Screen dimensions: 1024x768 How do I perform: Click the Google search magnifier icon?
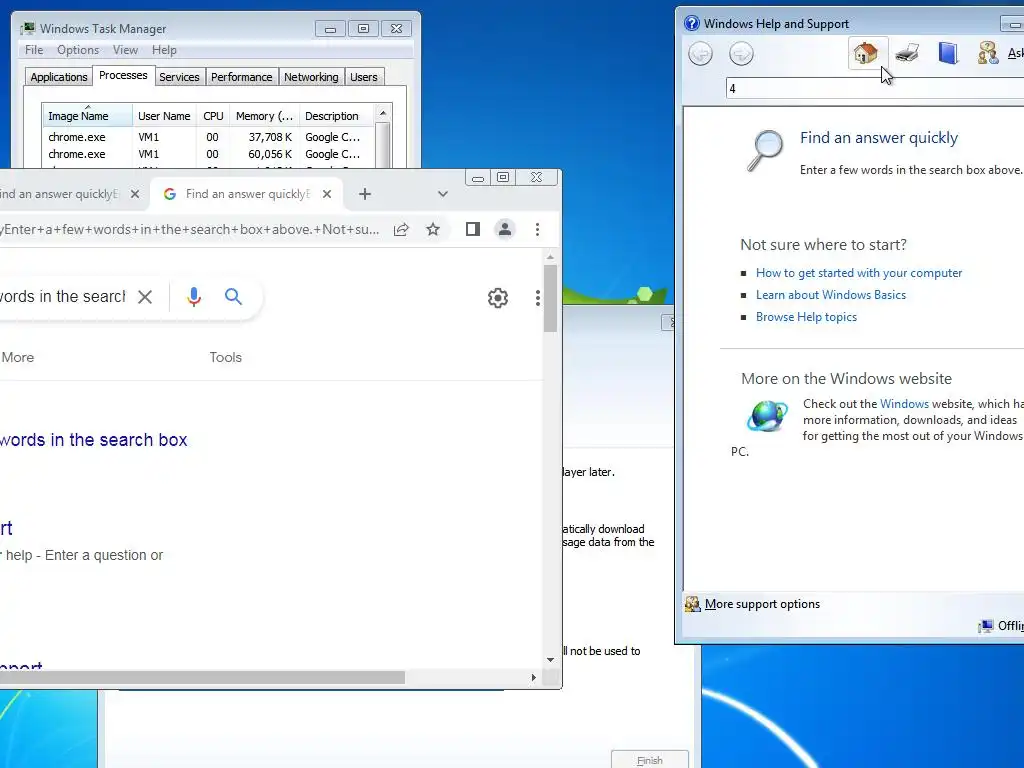[233, 296]
